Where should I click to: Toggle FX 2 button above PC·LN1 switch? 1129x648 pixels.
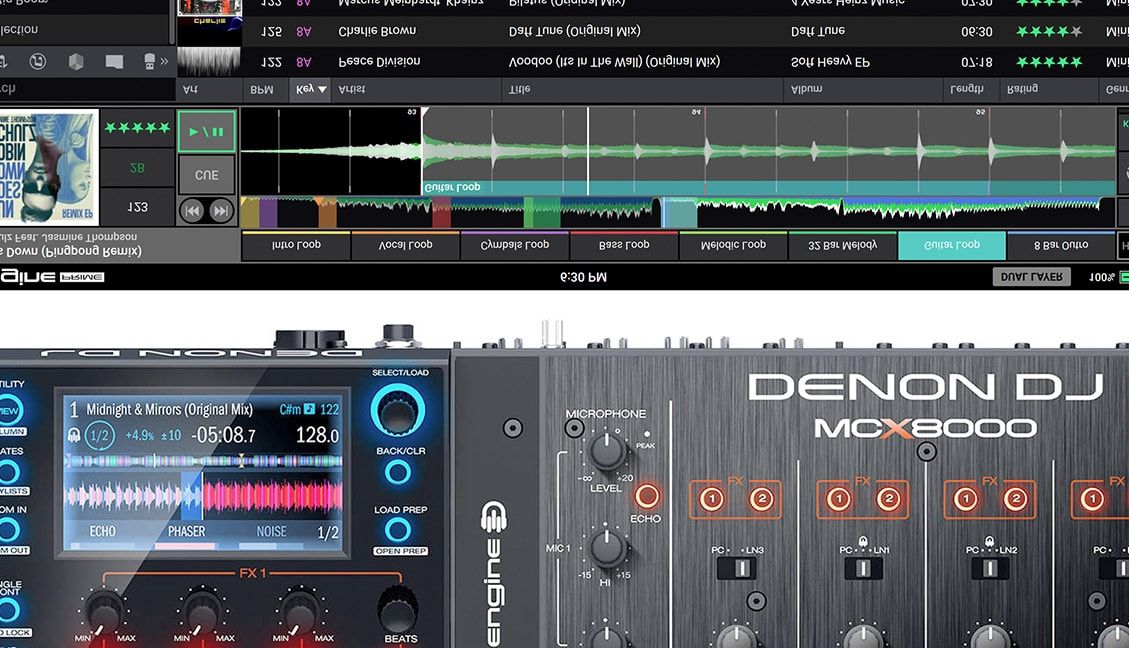888,499
